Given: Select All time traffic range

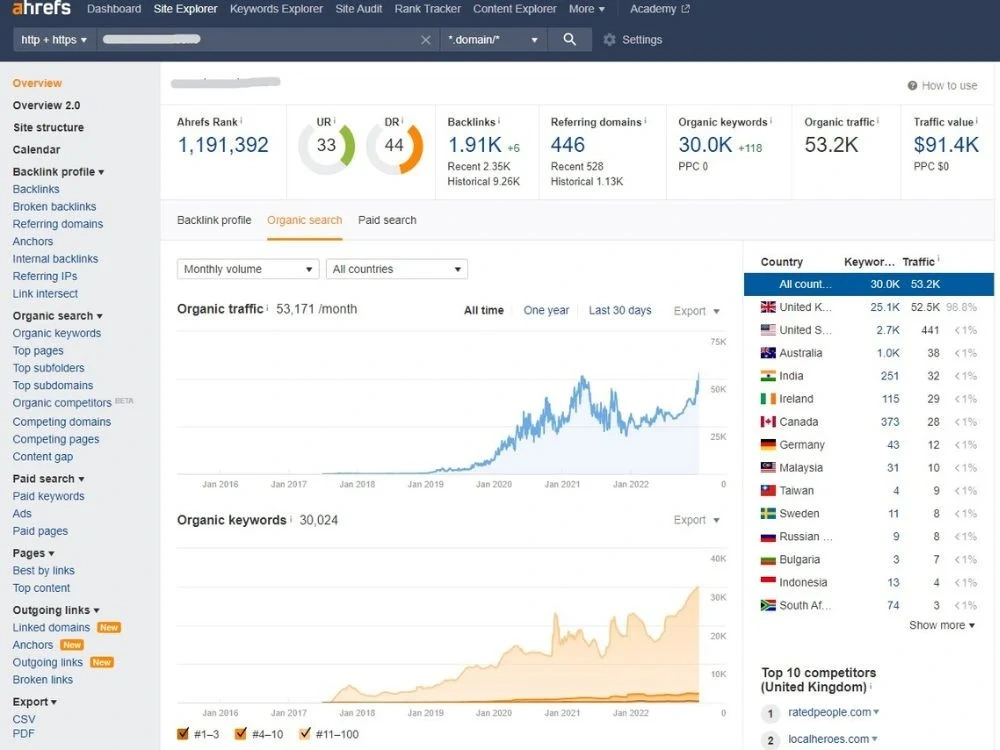Looking at the screenshot, I should (483, 311).
